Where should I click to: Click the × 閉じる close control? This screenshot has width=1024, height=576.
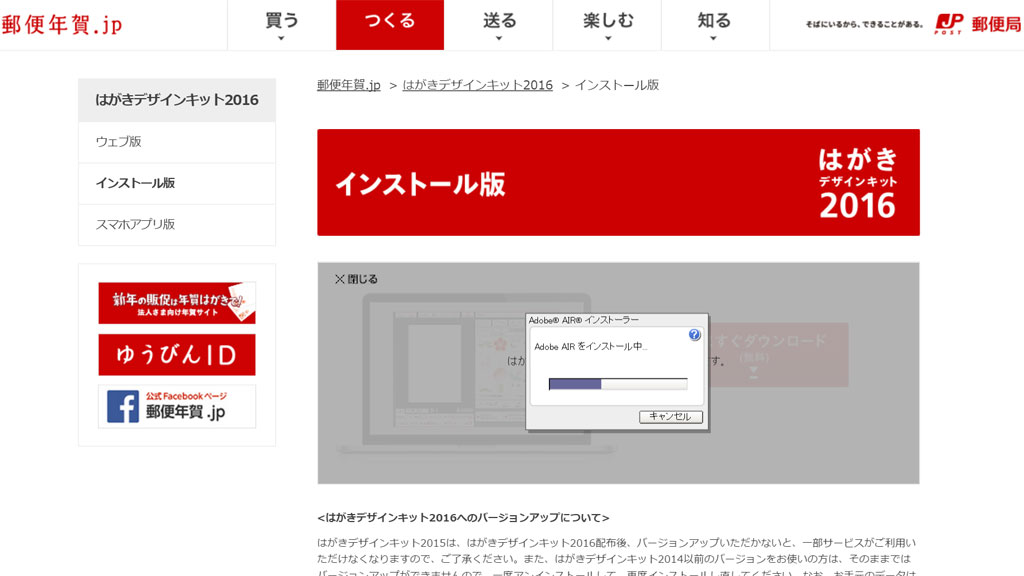pos(356,279)
